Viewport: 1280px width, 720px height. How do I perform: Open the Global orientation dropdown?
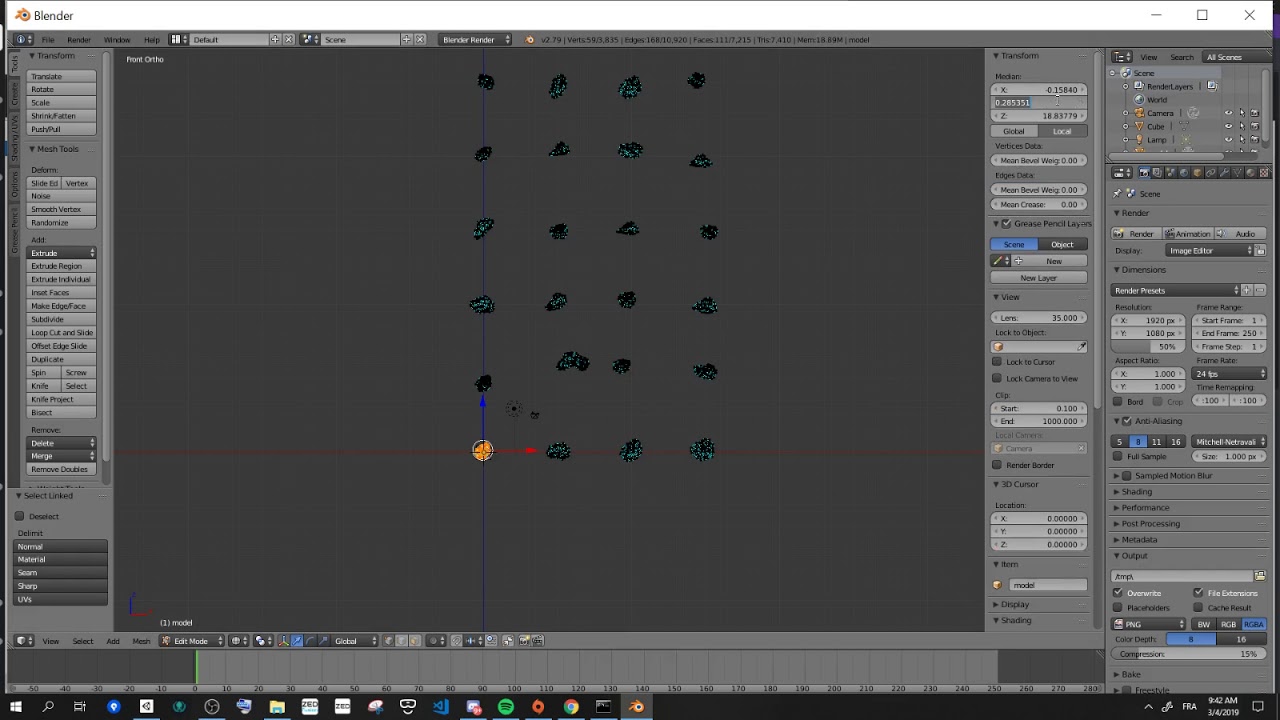(x=356, y=641)
